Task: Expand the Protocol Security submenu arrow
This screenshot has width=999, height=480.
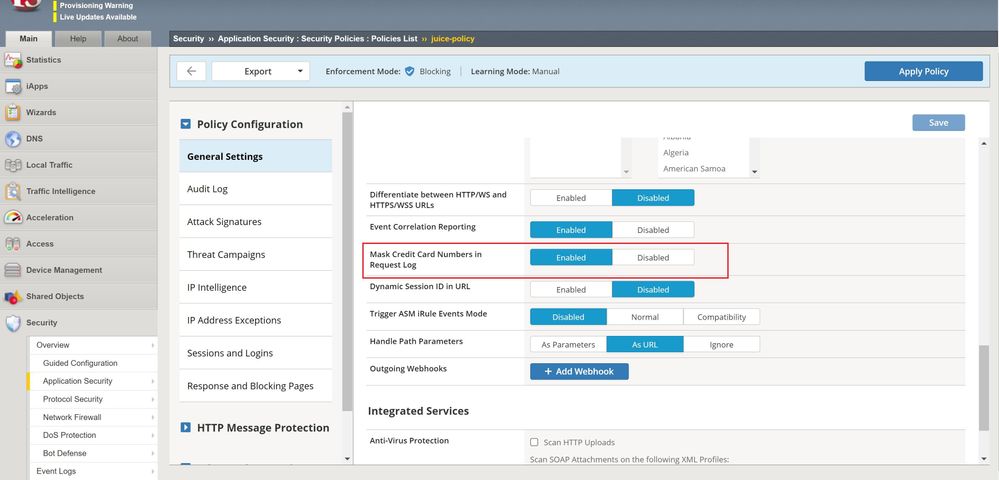Action: [152, 399]
